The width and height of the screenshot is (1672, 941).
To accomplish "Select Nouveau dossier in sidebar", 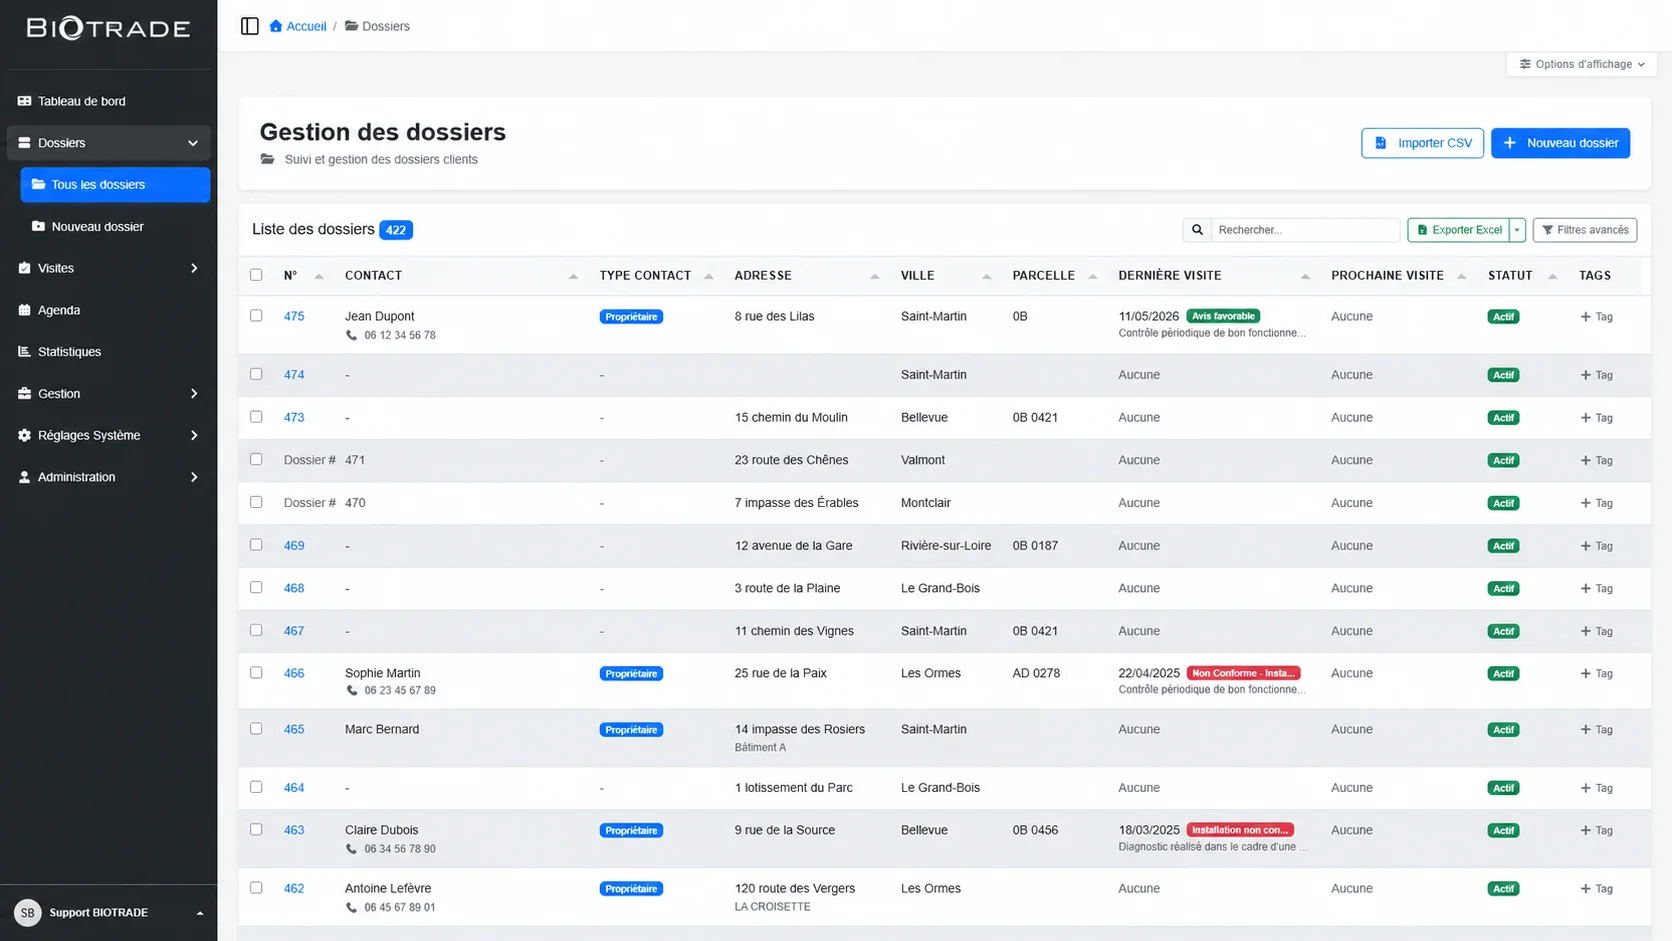I will click(115, 227).
